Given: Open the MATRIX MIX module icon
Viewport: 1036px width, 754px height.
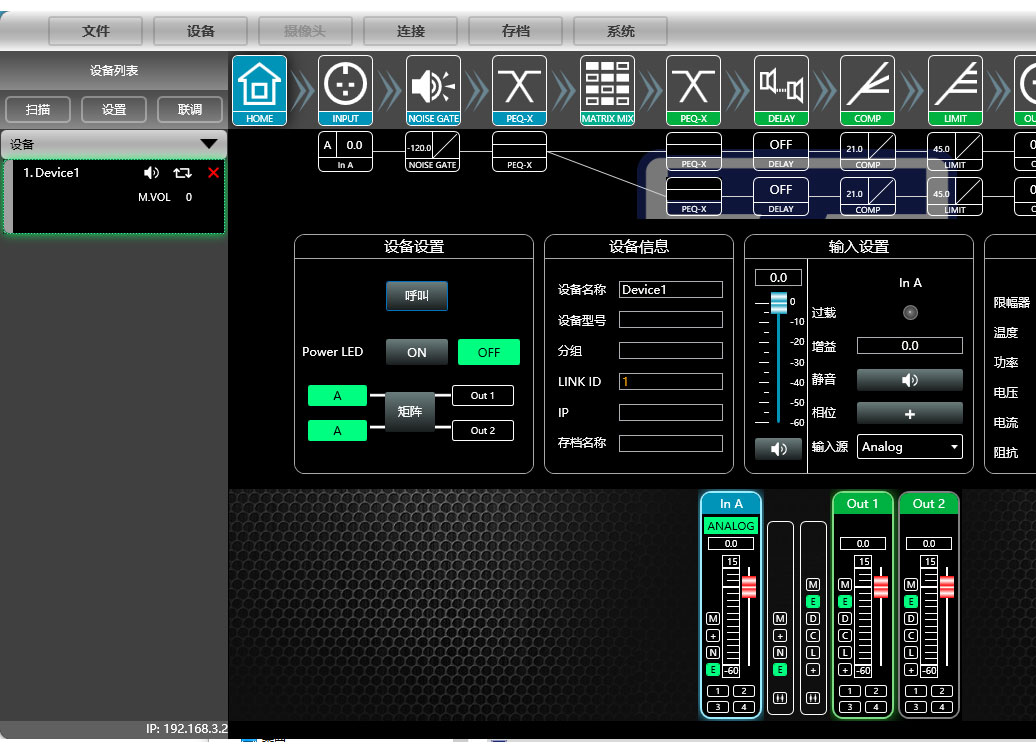Looking at the screenshot, I should tap(607, 91).
